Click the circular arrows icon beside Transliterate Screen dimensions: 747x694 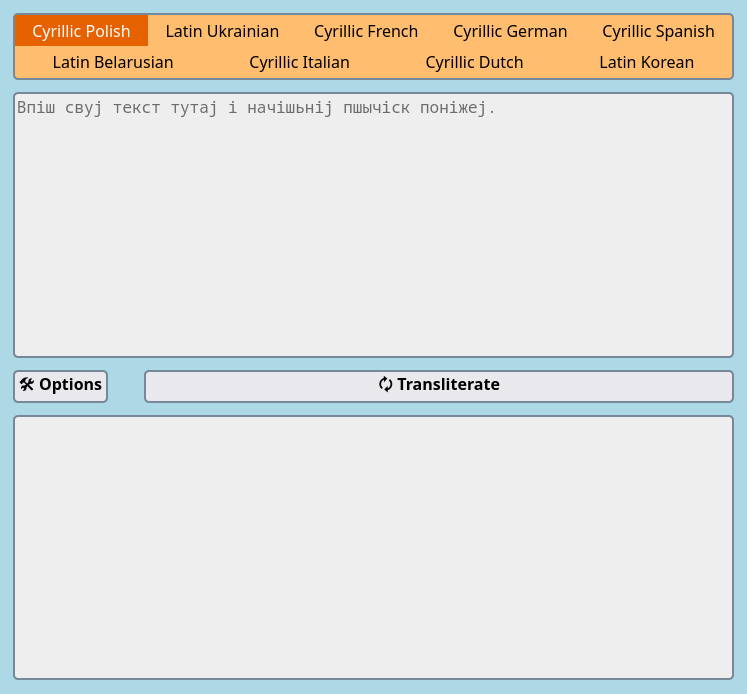[x=385, y=385]
